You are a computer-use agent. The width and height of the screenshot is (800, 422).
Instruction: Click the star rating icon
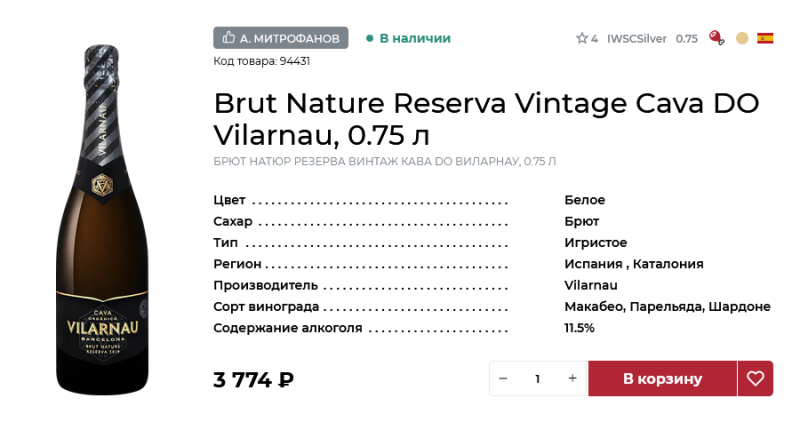coord(582,39)
